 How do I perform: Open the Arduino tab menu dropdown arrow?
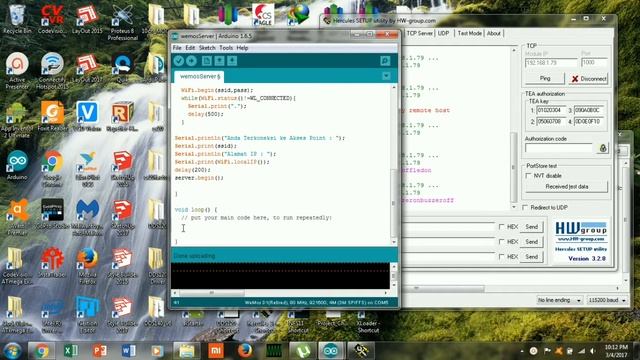[386, 76]
